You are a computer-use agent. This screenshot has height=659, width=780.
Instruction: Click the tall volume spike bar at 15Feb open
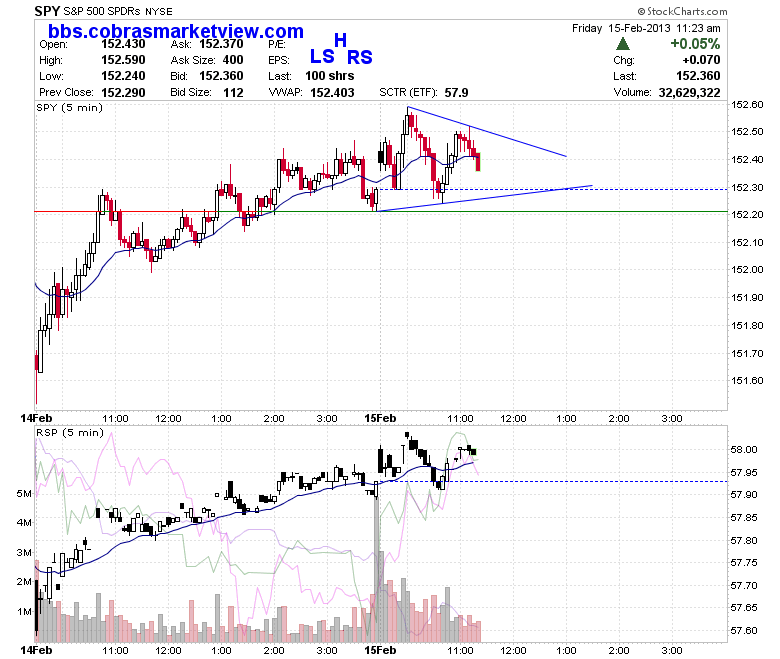click(x=376, y=570)
